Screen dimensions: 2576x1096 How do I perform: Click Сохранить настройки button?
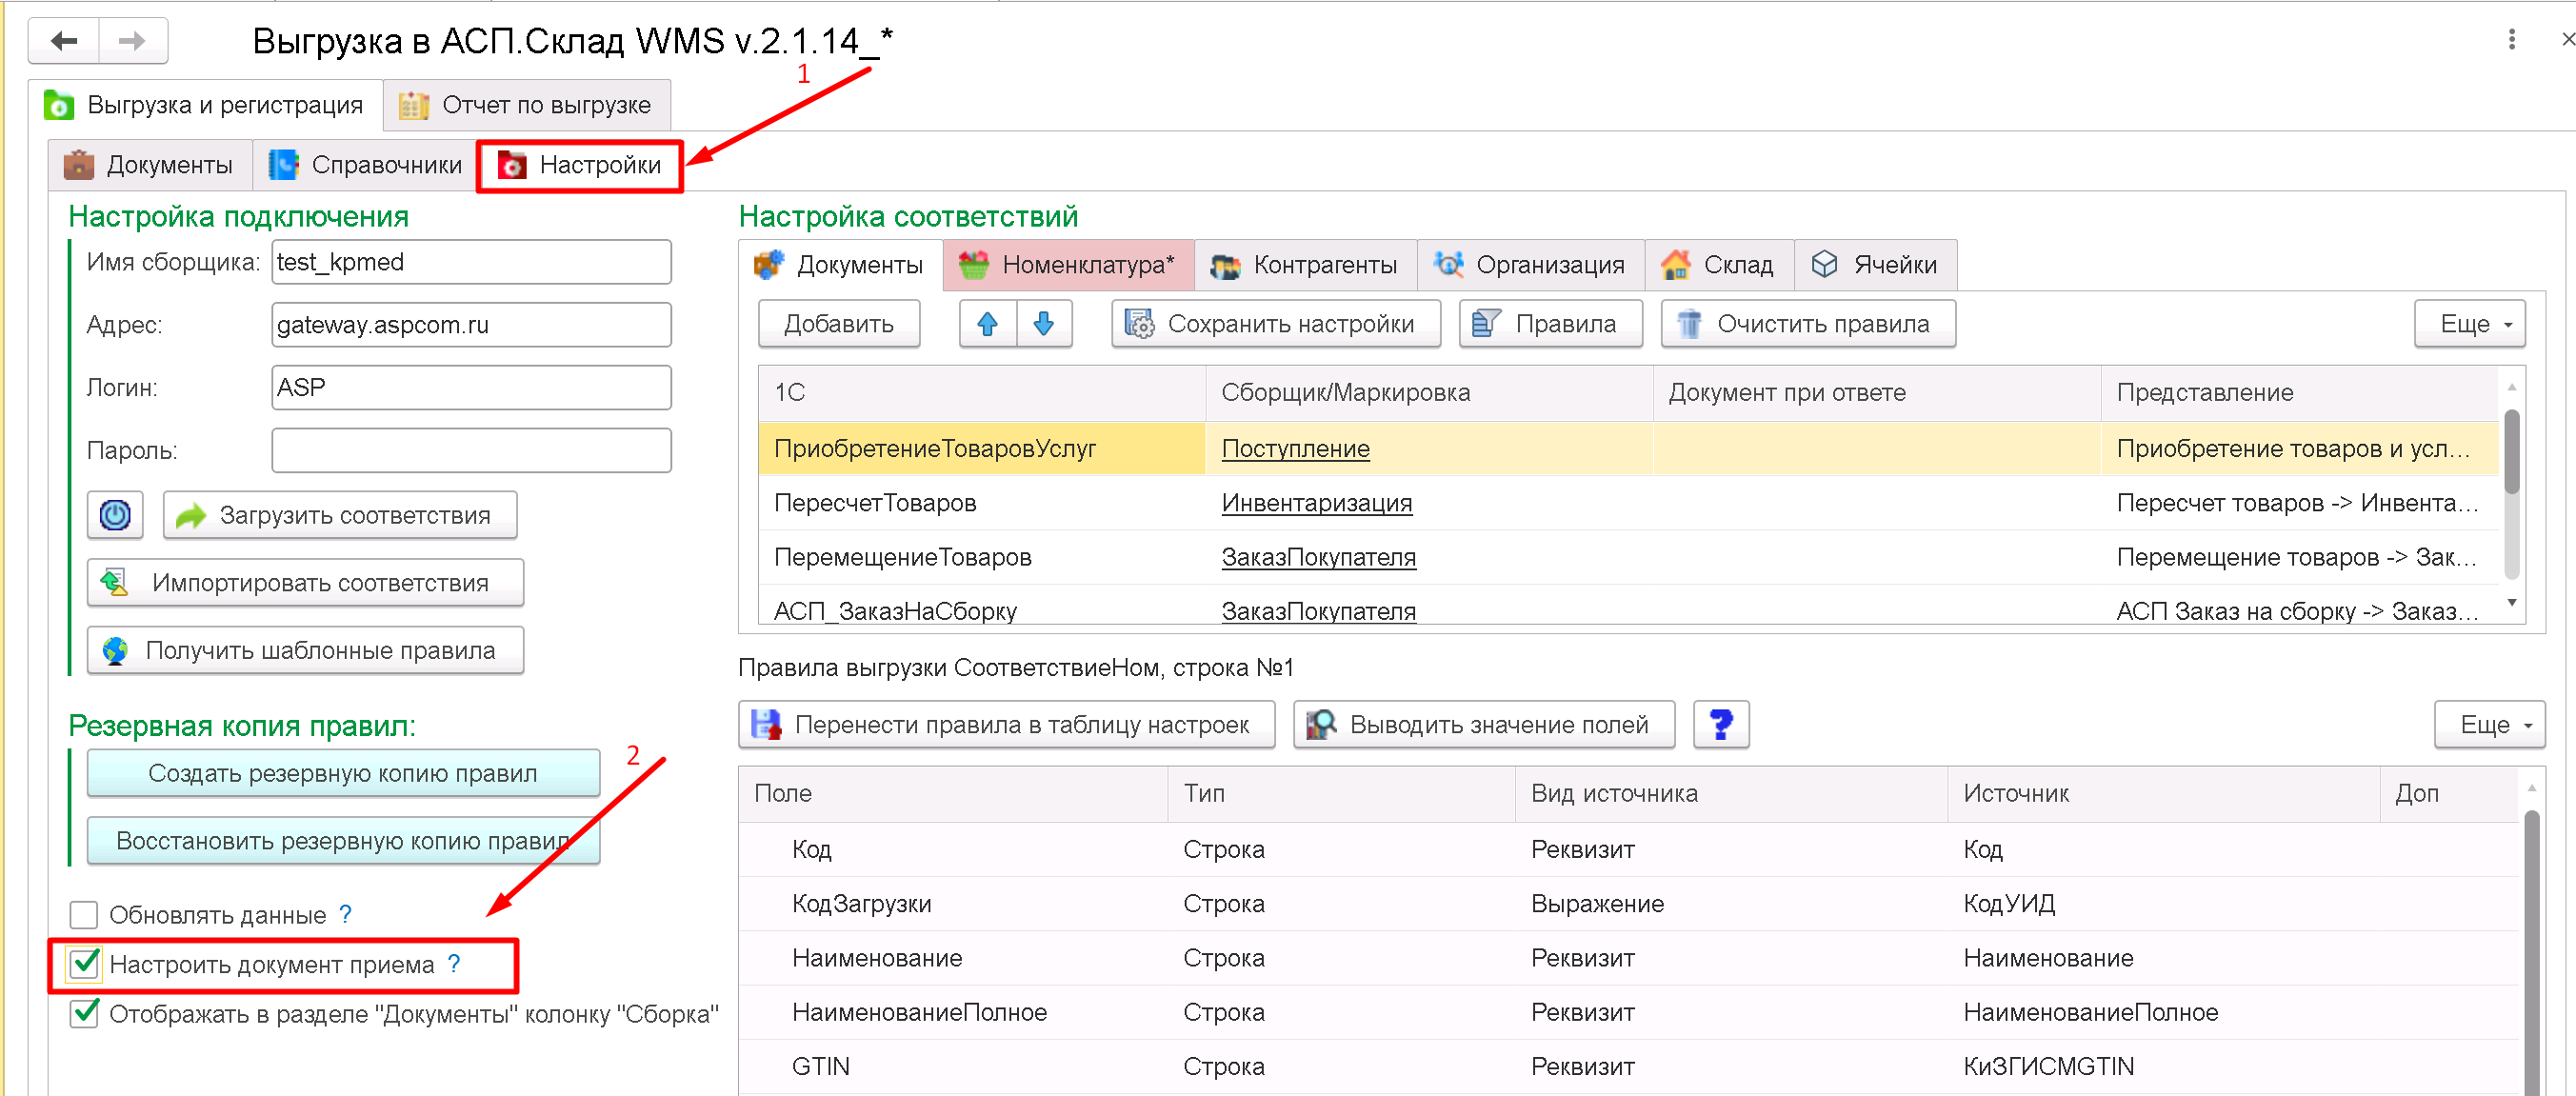(1275, 324)
